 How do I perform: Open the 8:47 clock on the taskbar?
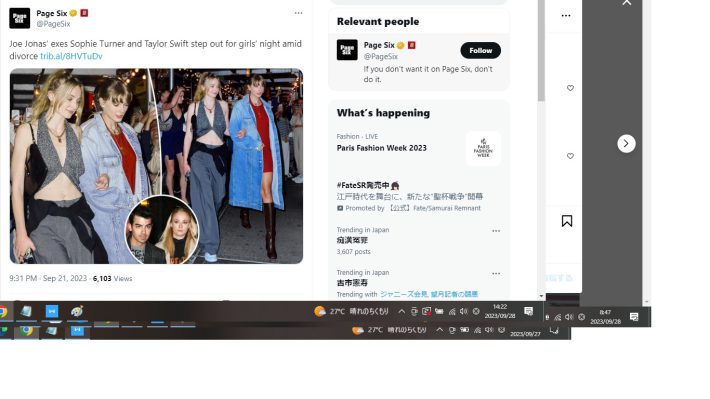coord(606,317)
